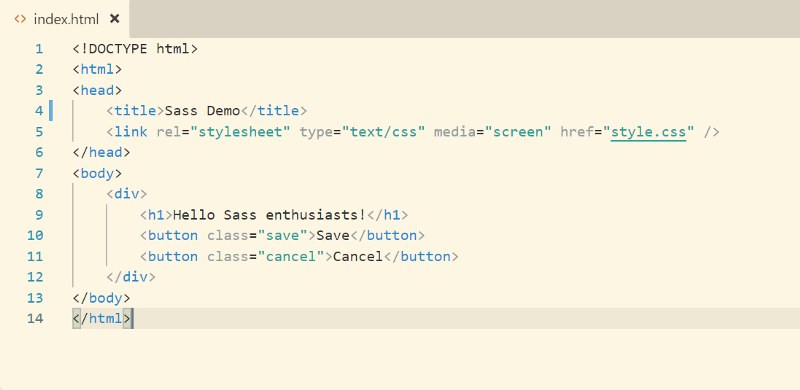Image resolution: width=800 pixels, height=390 pixels.
Task: Click line number 14 in the gutter
Action: point(35,319)
